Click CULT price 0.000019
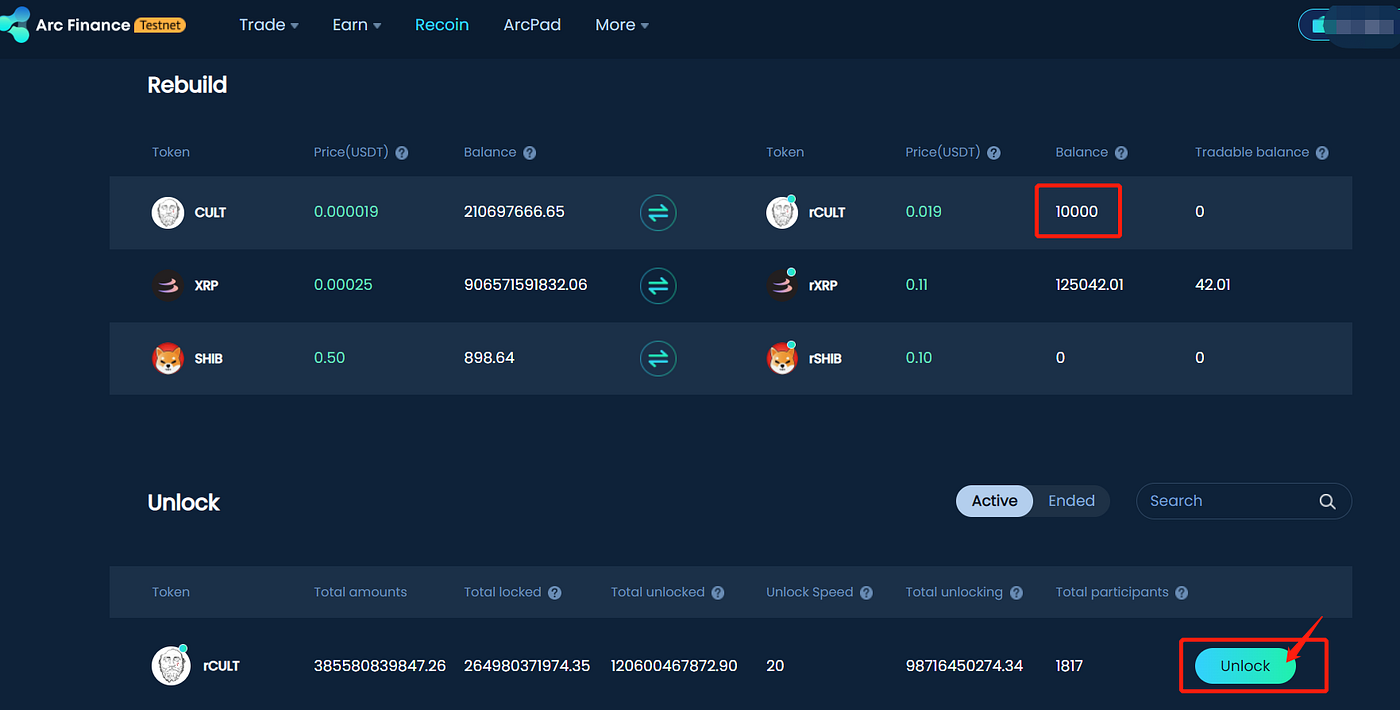The width and height of the screenshot is (1400, 710). 346,212
